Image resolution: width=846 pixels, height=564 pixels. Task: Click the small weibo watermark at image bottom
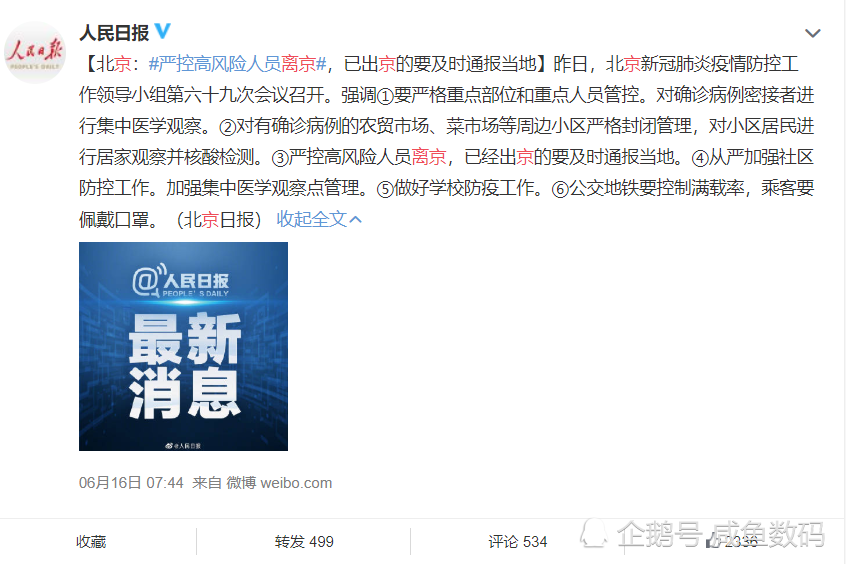(183, 446)
